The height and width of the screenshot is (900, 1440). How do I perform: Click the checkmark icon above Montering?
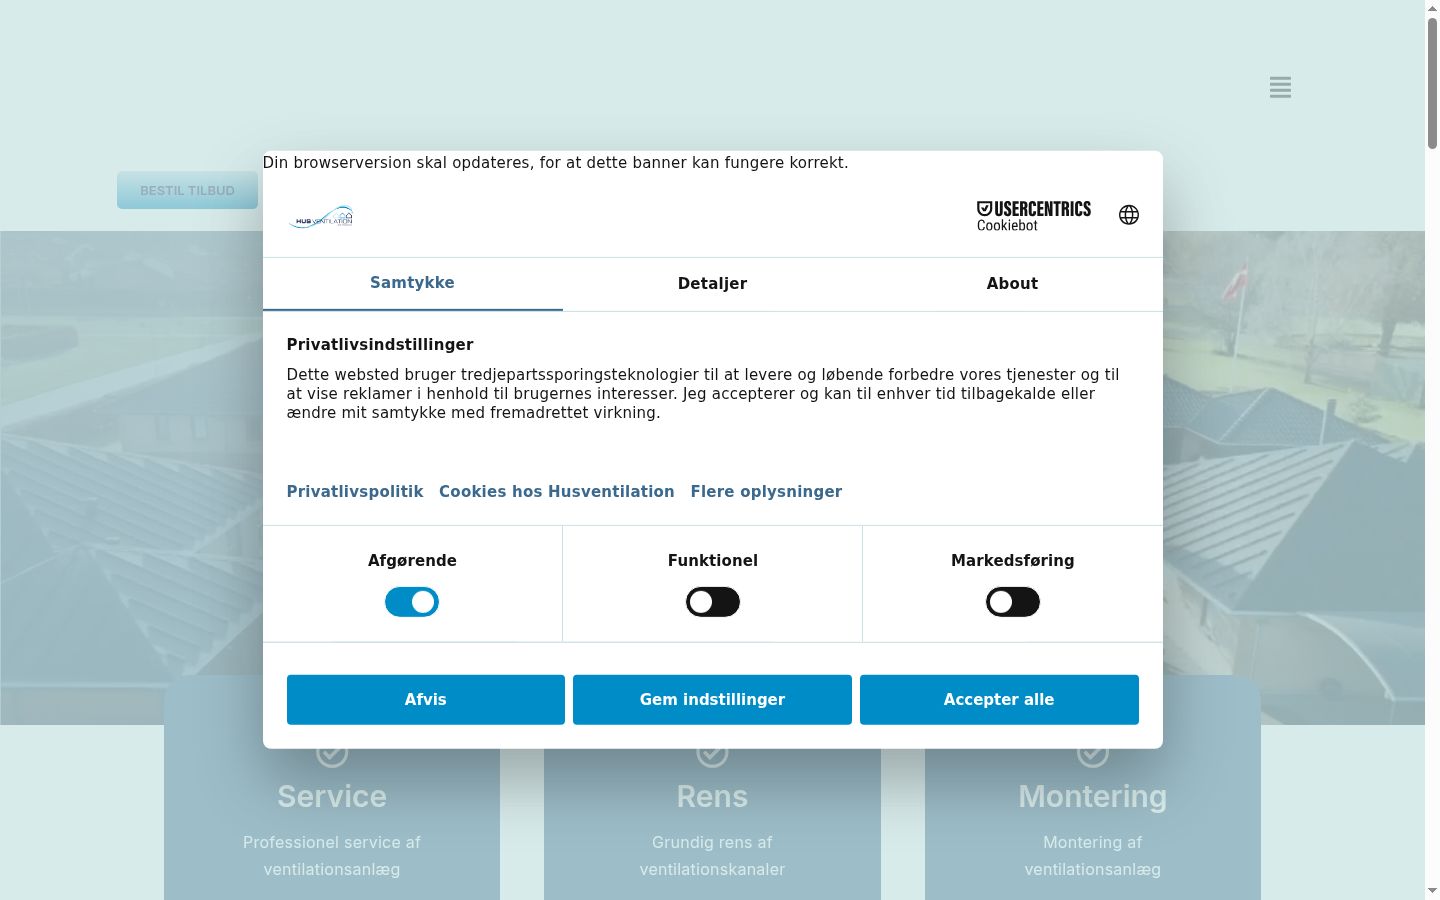pyautogui.click(x=1093, y=753)
